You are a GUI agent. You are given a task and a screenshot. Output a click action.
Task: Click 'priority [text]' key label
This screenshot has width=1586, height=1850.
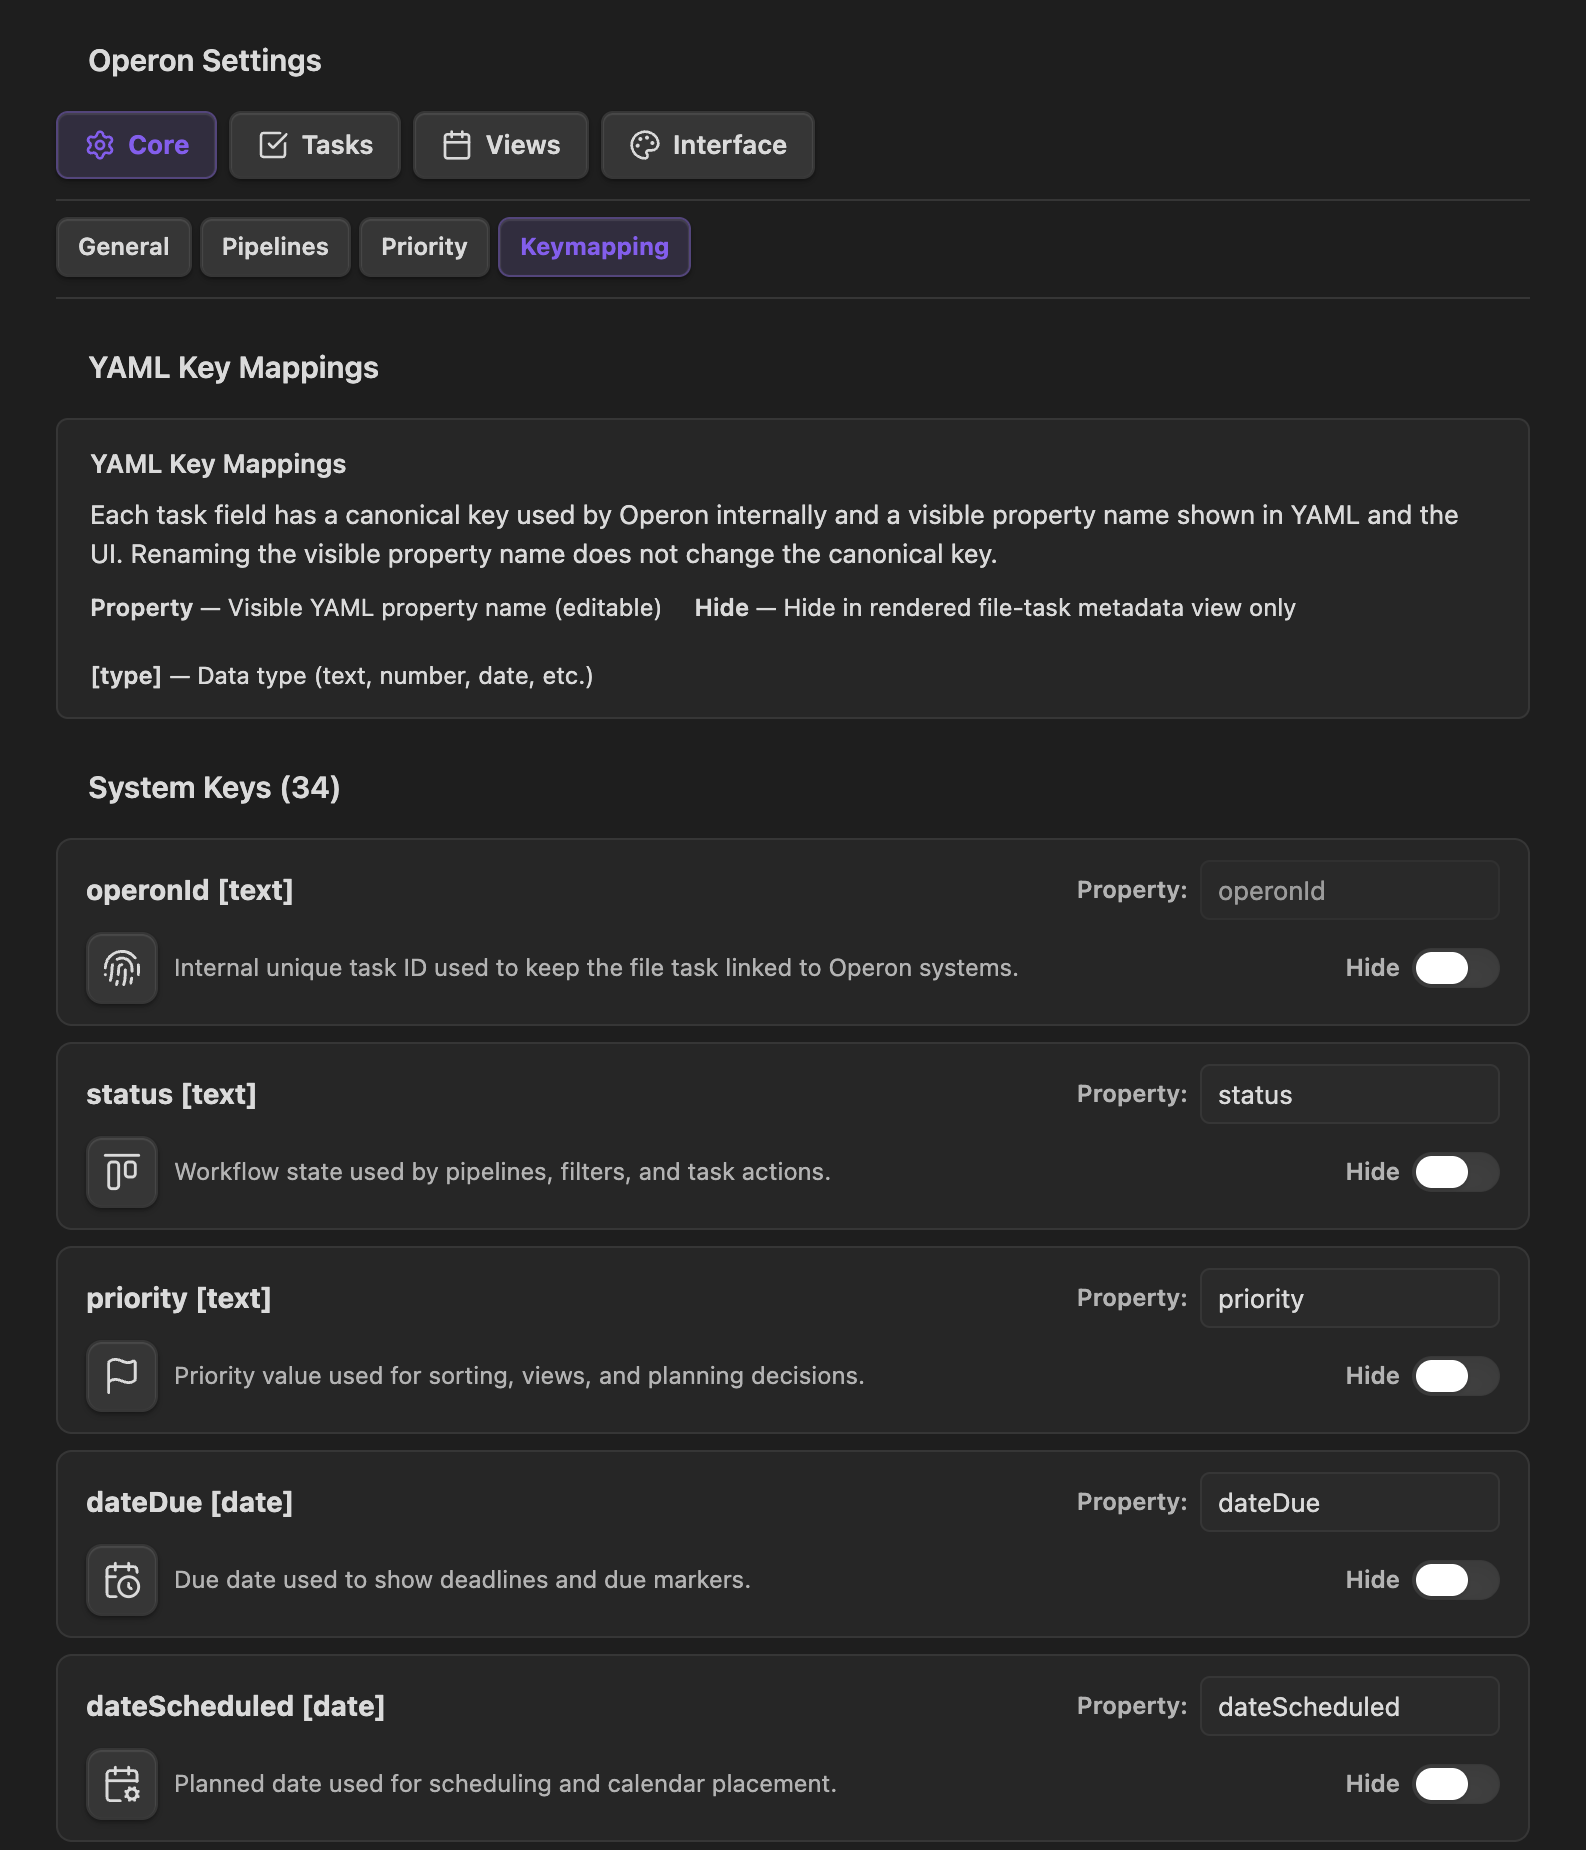pyautogui.click(x=179, y=1298)
